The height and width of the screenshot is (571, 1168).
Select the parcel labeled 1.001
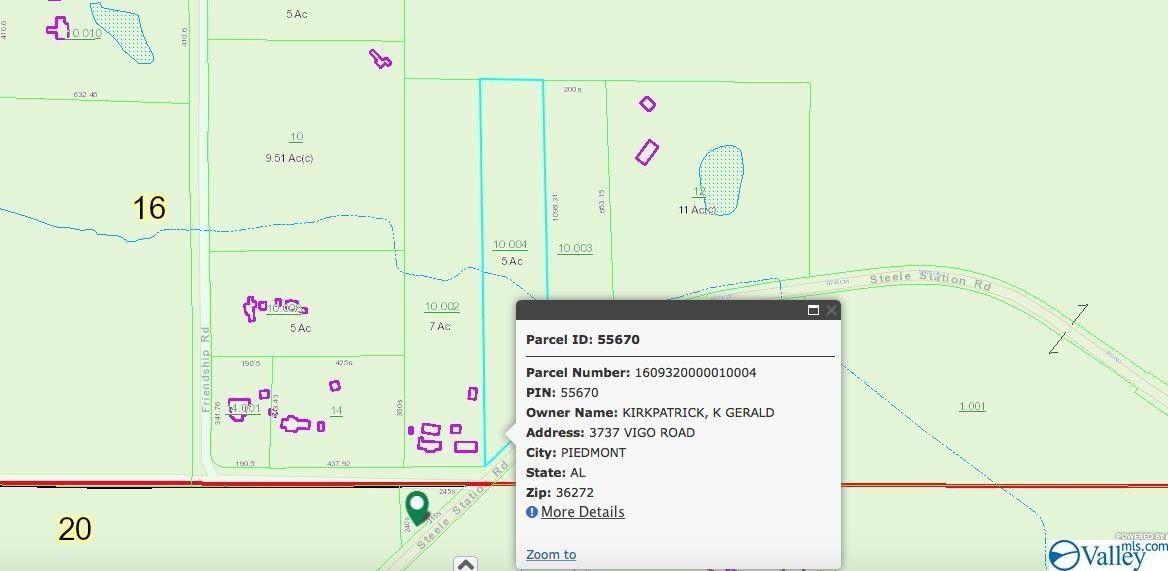[x=971, y=406]
